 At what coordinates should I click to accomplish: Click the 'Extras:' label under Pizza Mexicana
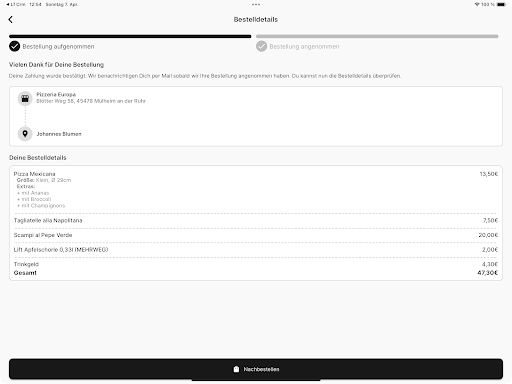click(x=26, y=186)
